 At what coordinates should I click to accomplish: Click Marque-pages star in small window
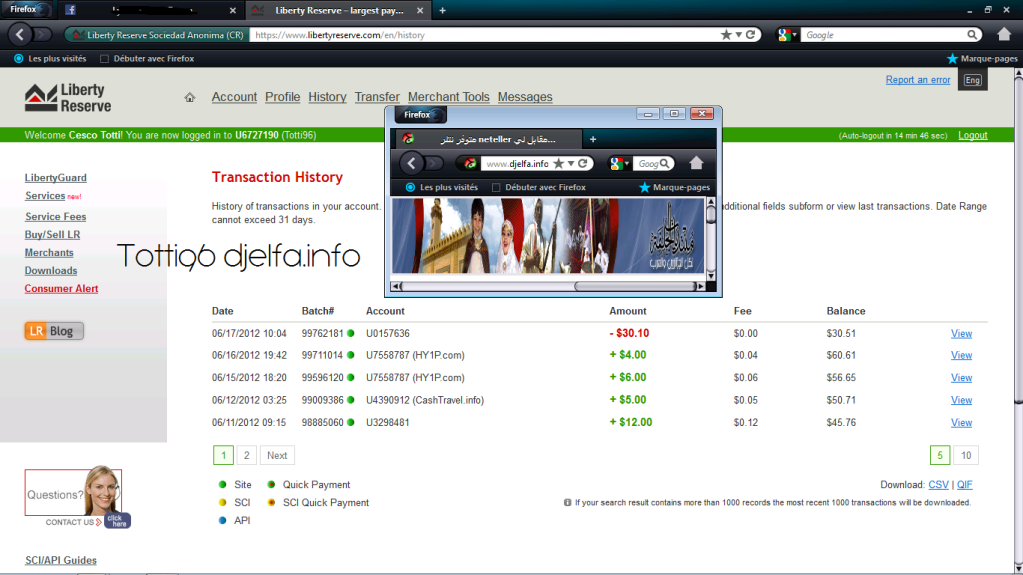[x=645, y=187]
